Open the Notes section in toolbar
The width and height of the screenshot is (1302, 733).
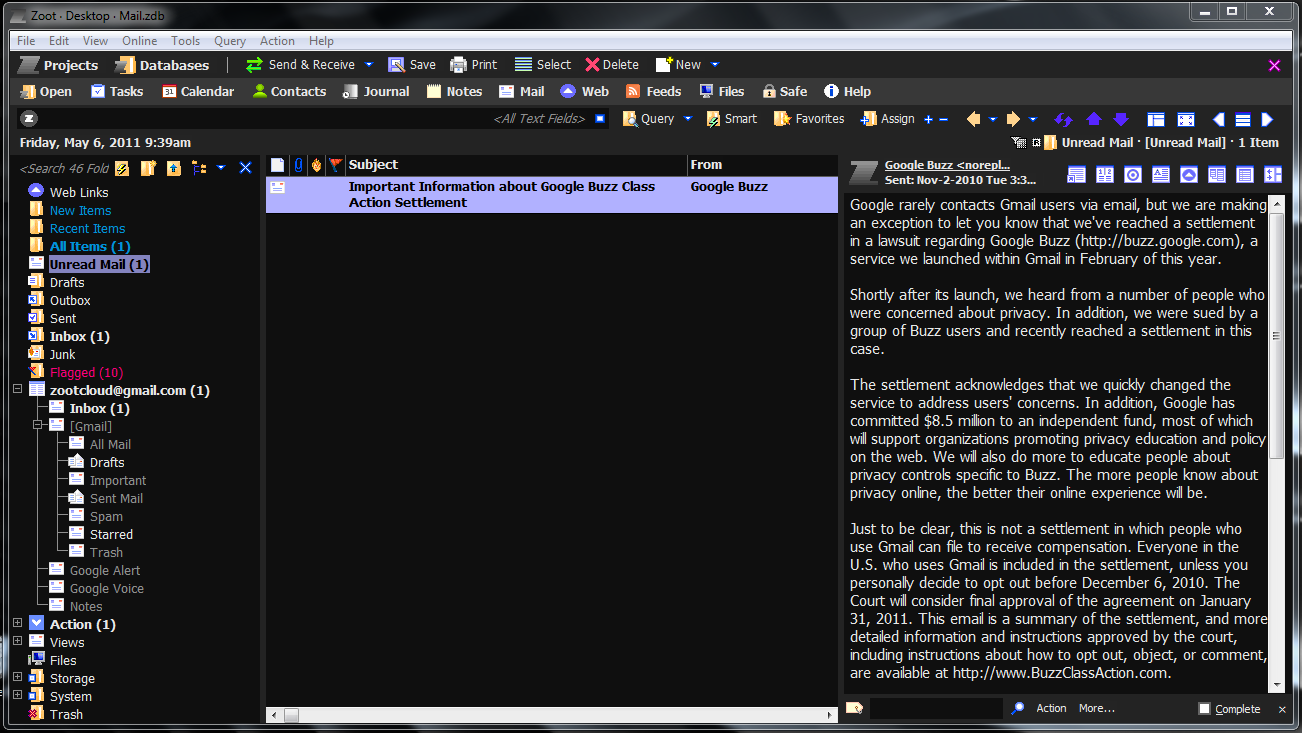pyautogui.click(x=454, y=91)
